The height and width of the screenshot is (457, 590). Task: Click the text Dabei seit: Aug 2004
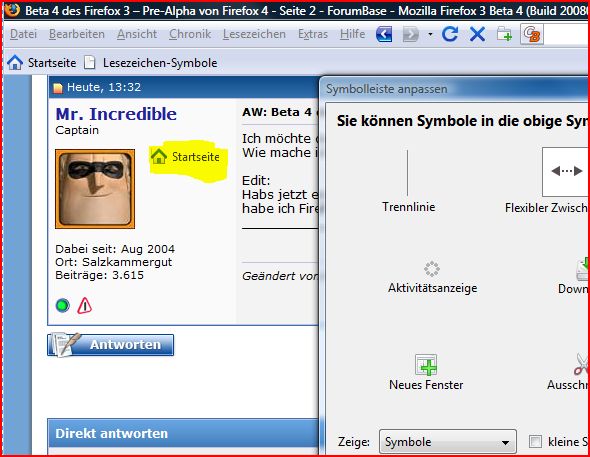(115, 249)
